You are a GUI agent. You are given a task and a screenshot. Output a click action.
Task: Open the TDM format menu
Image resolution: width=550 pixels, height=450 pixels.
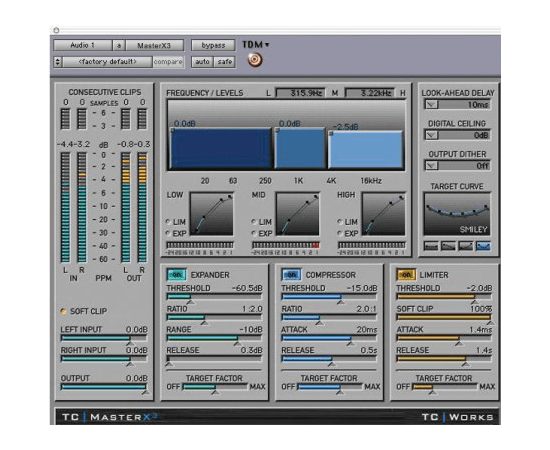(x=256, y=45)
